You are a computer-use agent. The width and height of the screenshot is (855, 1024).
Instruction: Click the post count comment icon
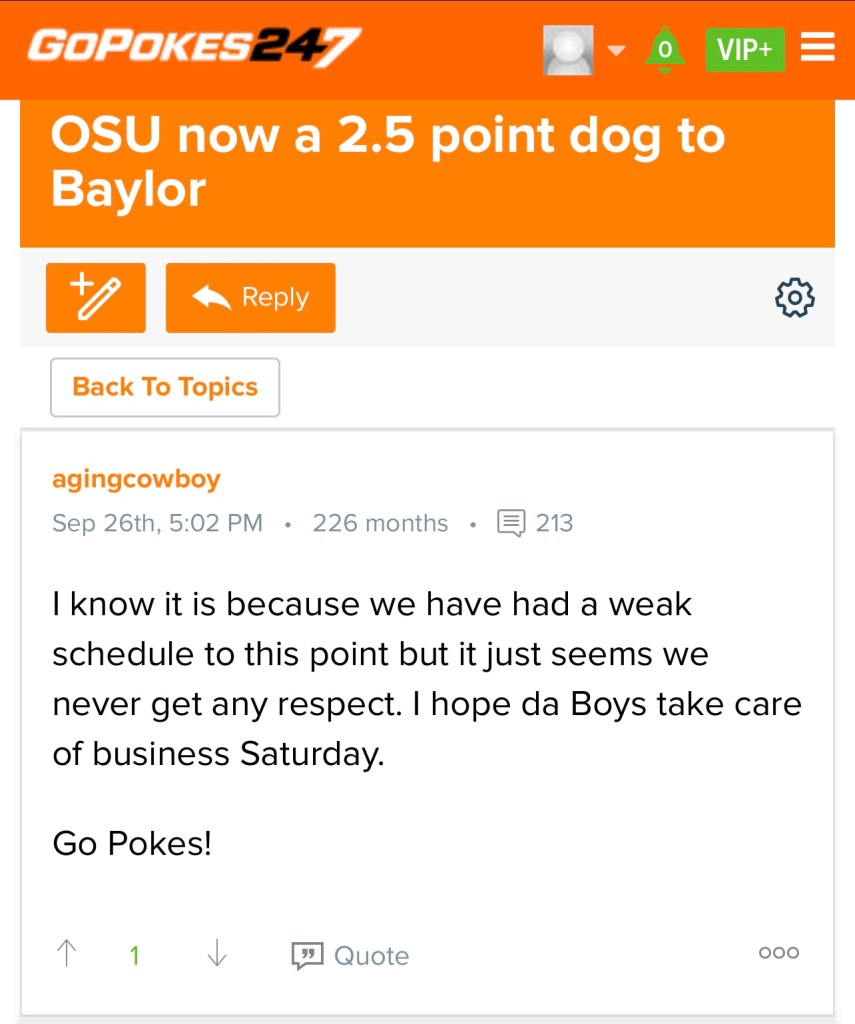[511, 523]
